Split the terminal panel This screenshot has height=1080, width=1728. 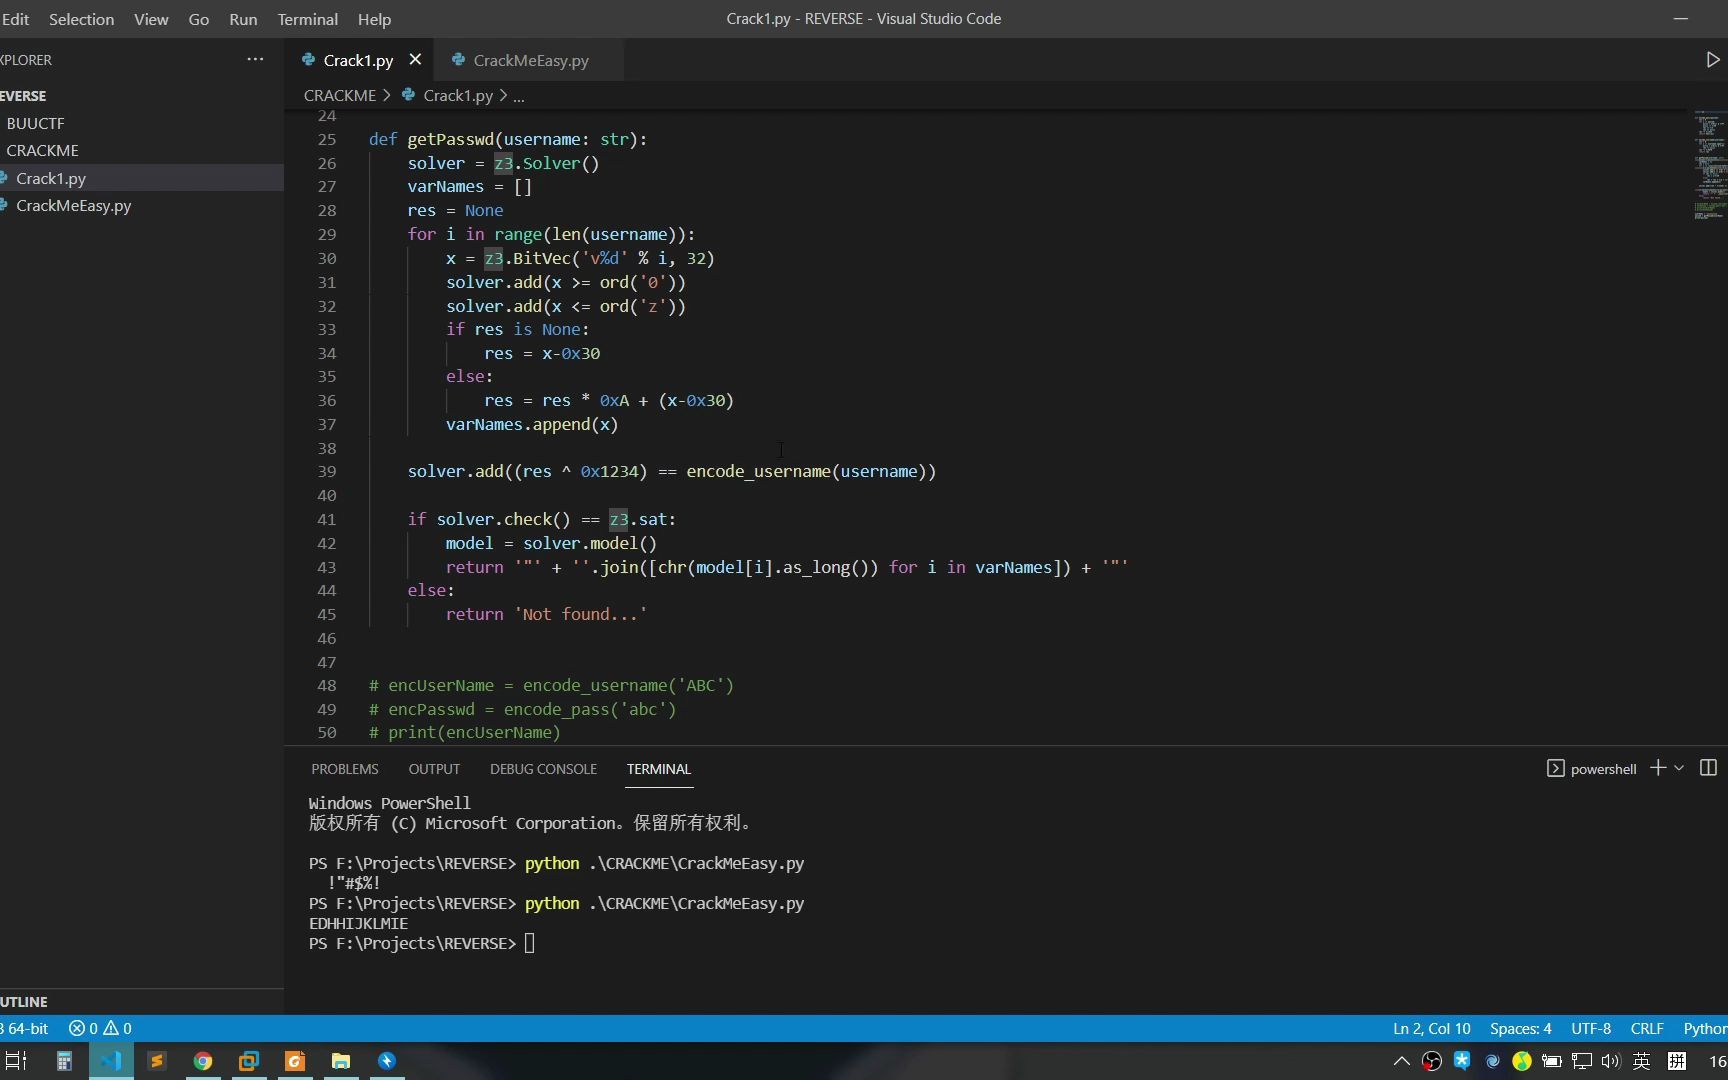1709,768
